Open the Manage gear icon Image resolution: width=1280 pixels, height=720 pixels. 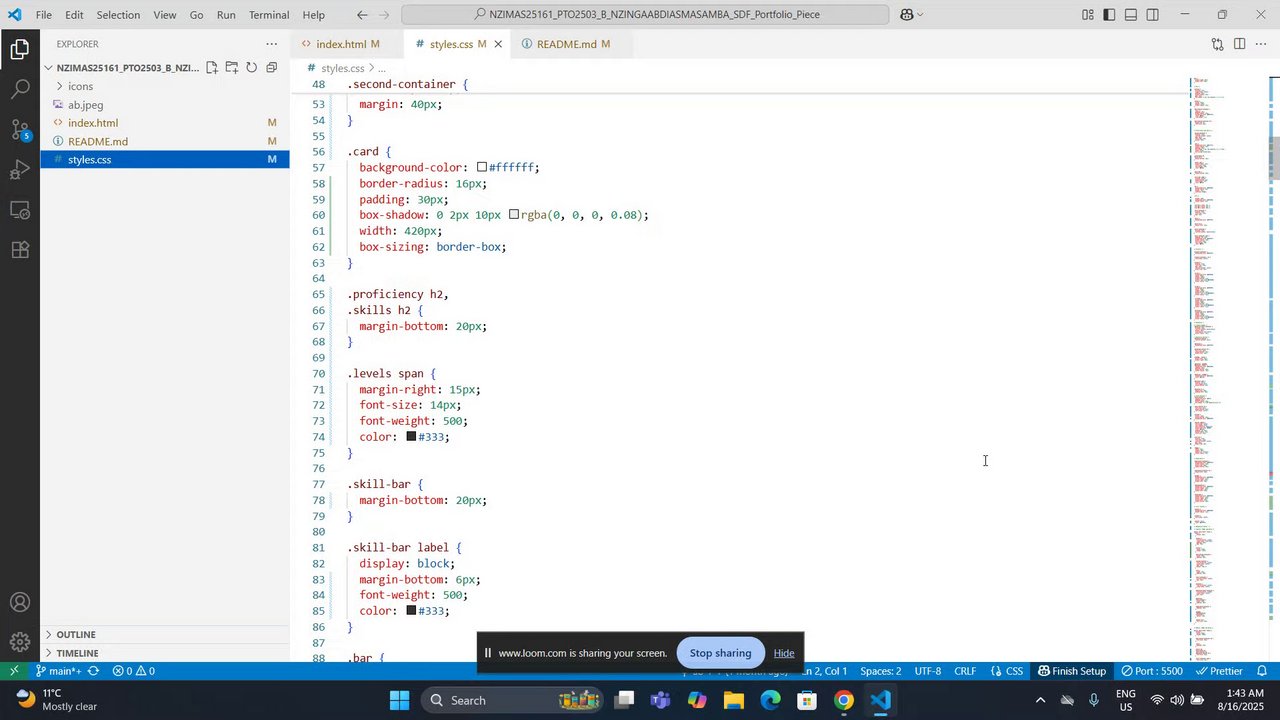pyautogui.click(x=20, y=642)
